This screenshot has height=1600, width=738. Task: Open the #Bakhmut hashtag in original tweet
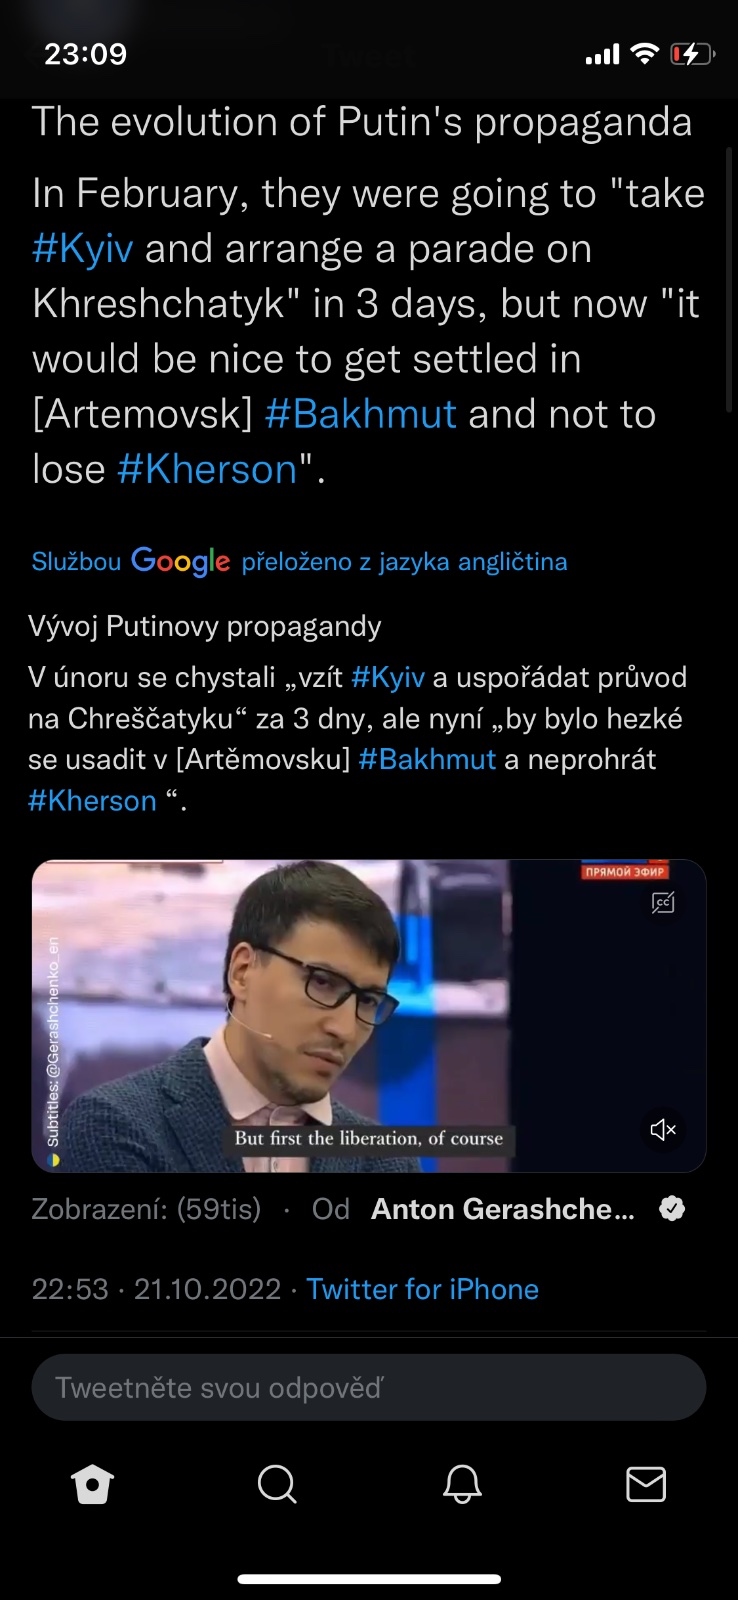(x=361, y=414)
